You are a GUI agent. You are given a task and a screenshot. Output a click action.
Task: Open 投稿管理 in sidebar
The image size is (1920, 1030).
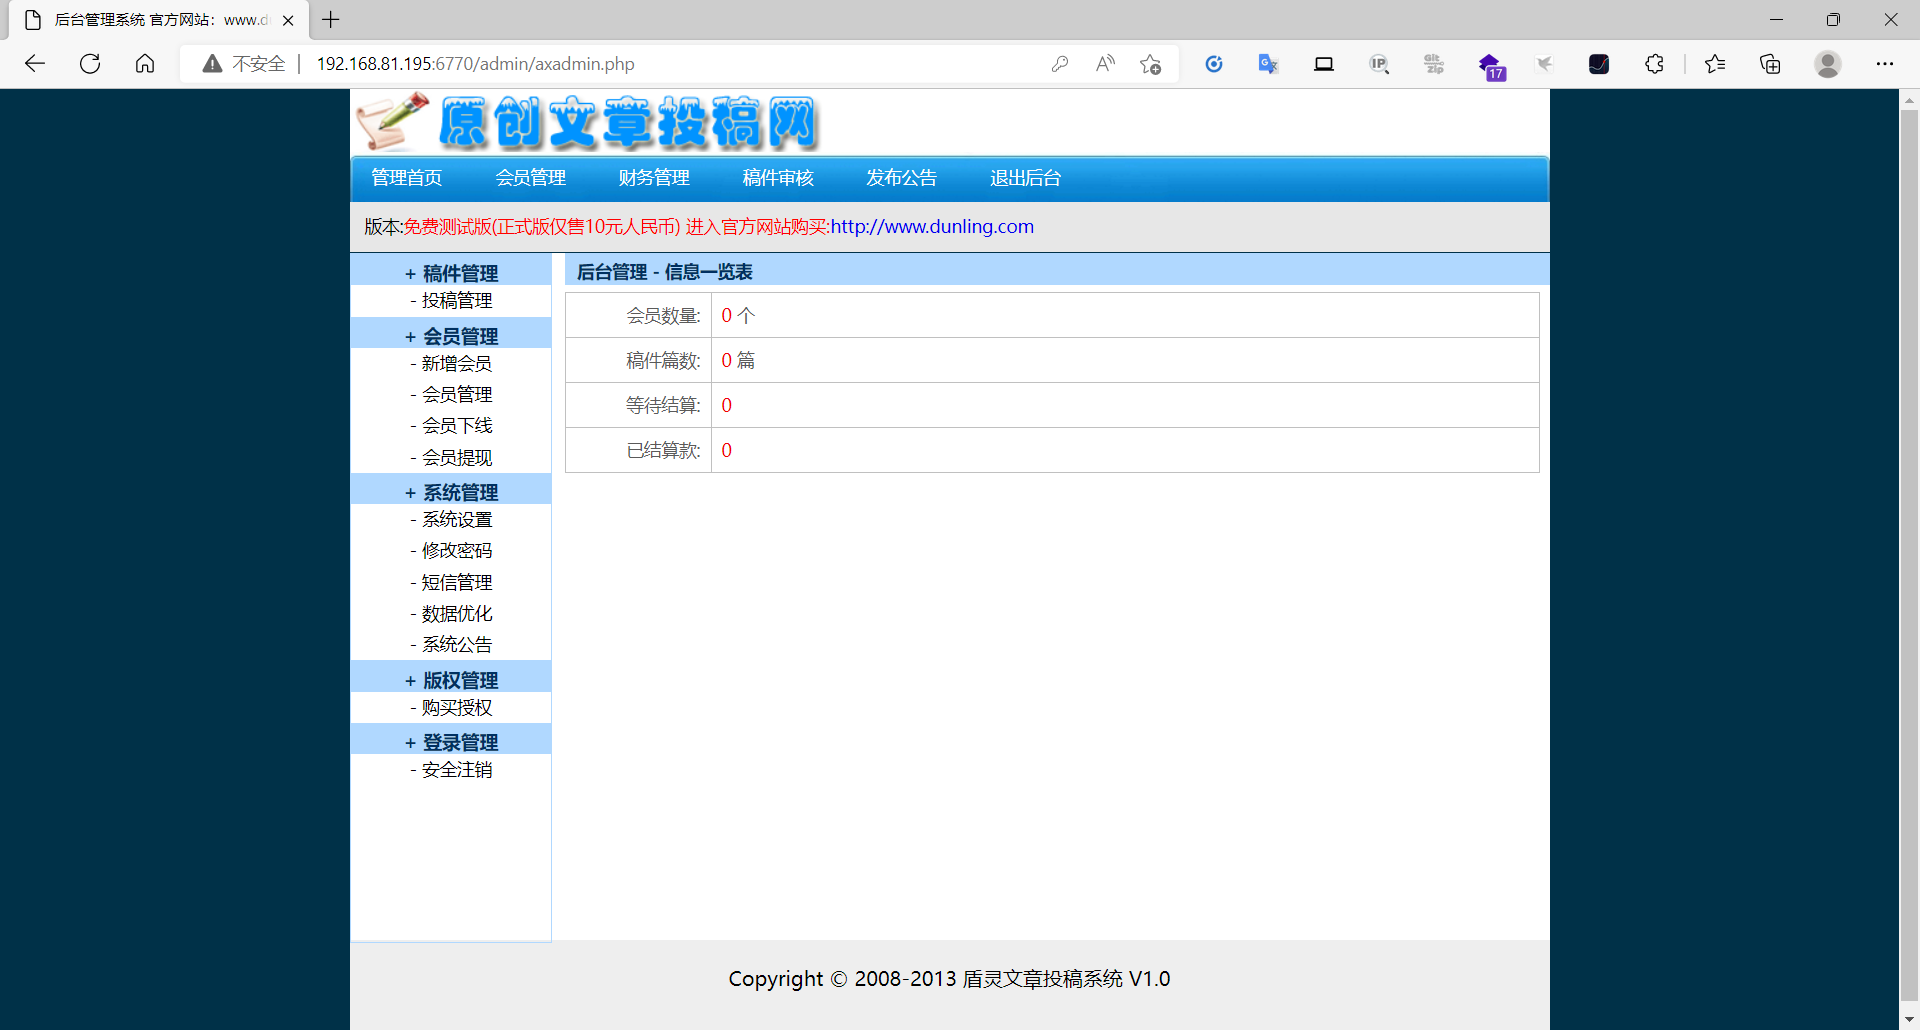[x=457, y=301]
